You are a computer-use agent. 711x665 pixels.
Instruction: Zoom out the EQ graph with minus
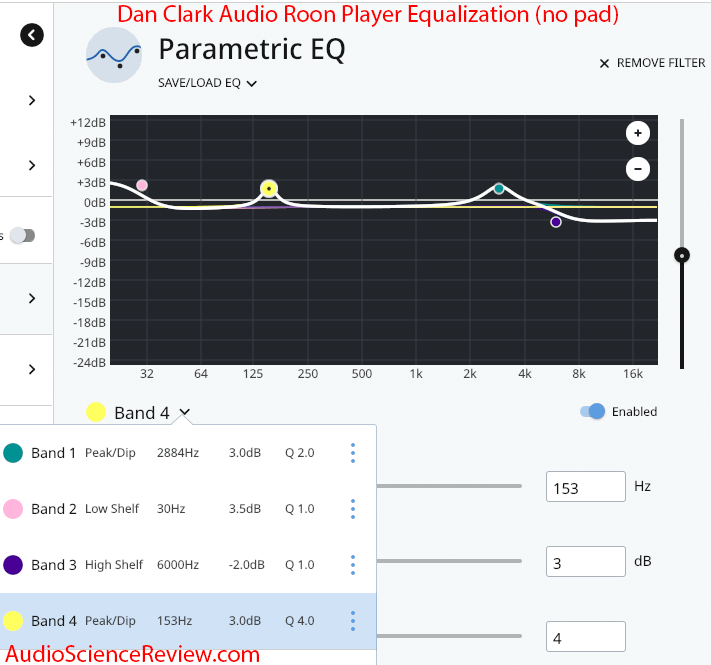pos(638,169)
